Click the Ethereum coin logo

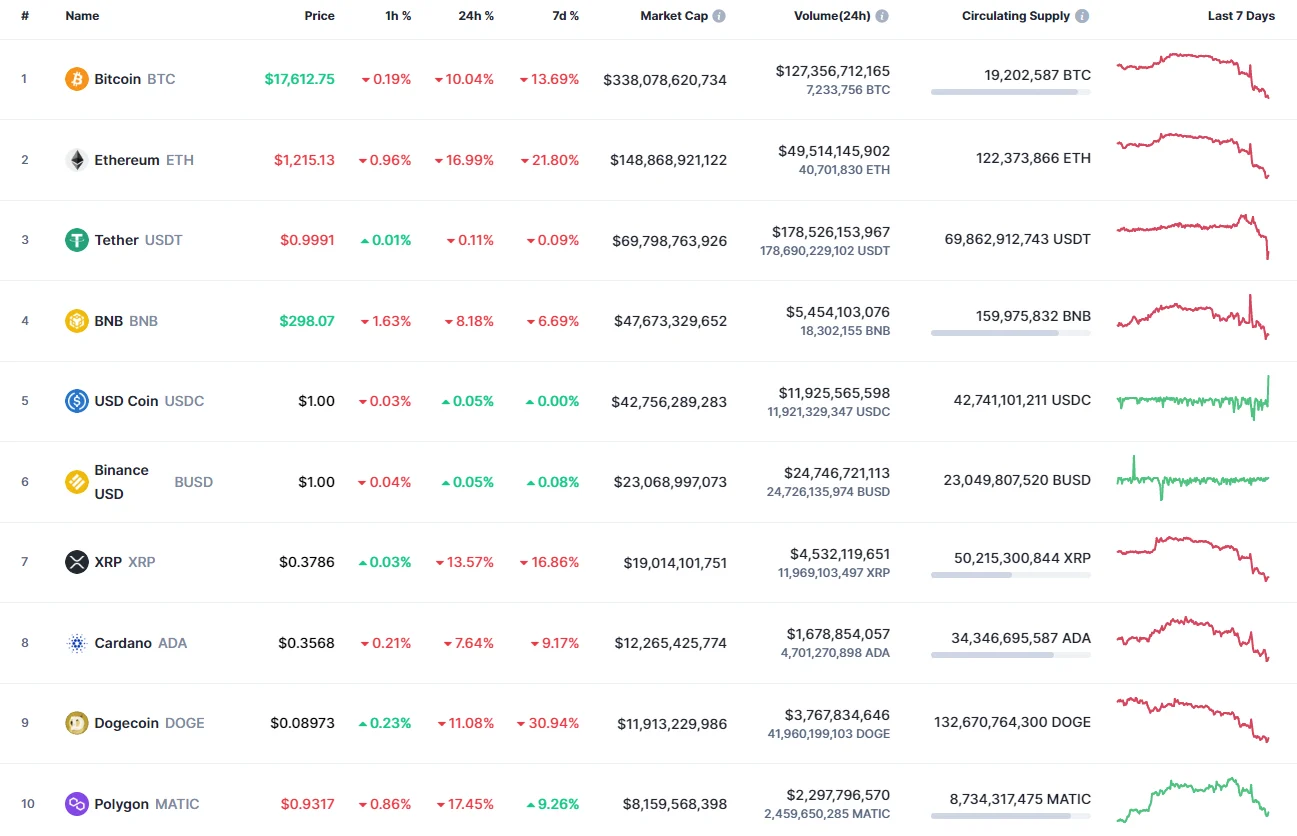[x=77, y=159]
